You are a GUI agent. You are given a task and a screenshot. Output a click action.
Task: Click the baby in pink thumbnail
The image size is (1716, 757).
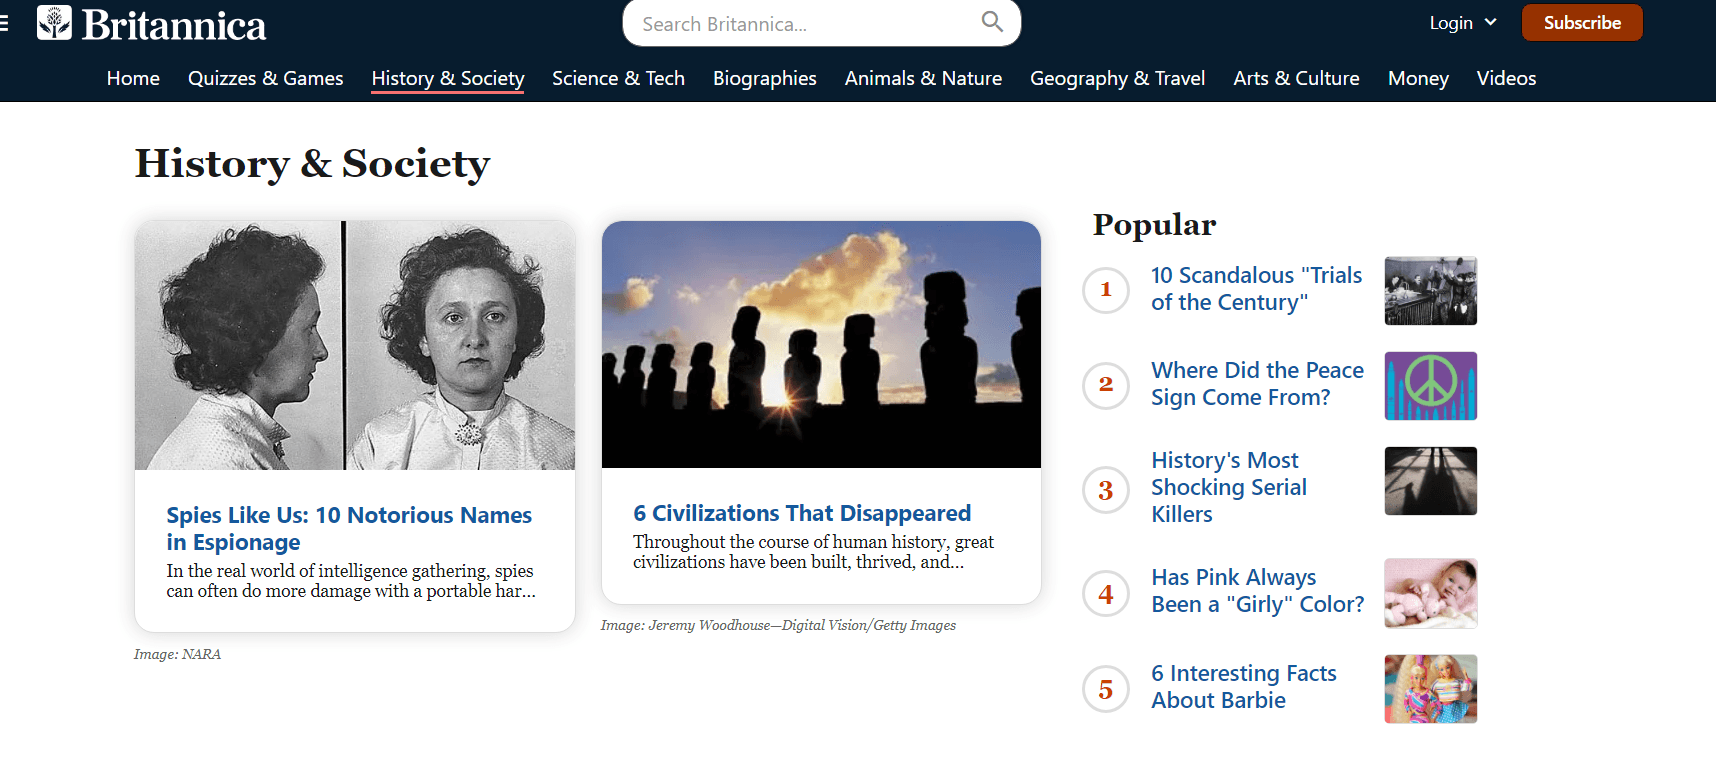coord(1430,593)
